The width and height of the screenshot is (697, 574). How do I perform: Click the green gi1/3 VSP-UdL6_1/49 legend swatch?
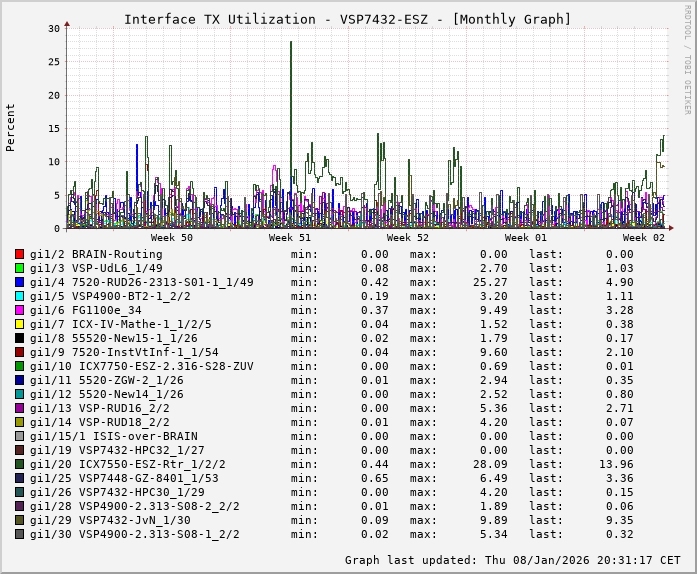(19, 268)
